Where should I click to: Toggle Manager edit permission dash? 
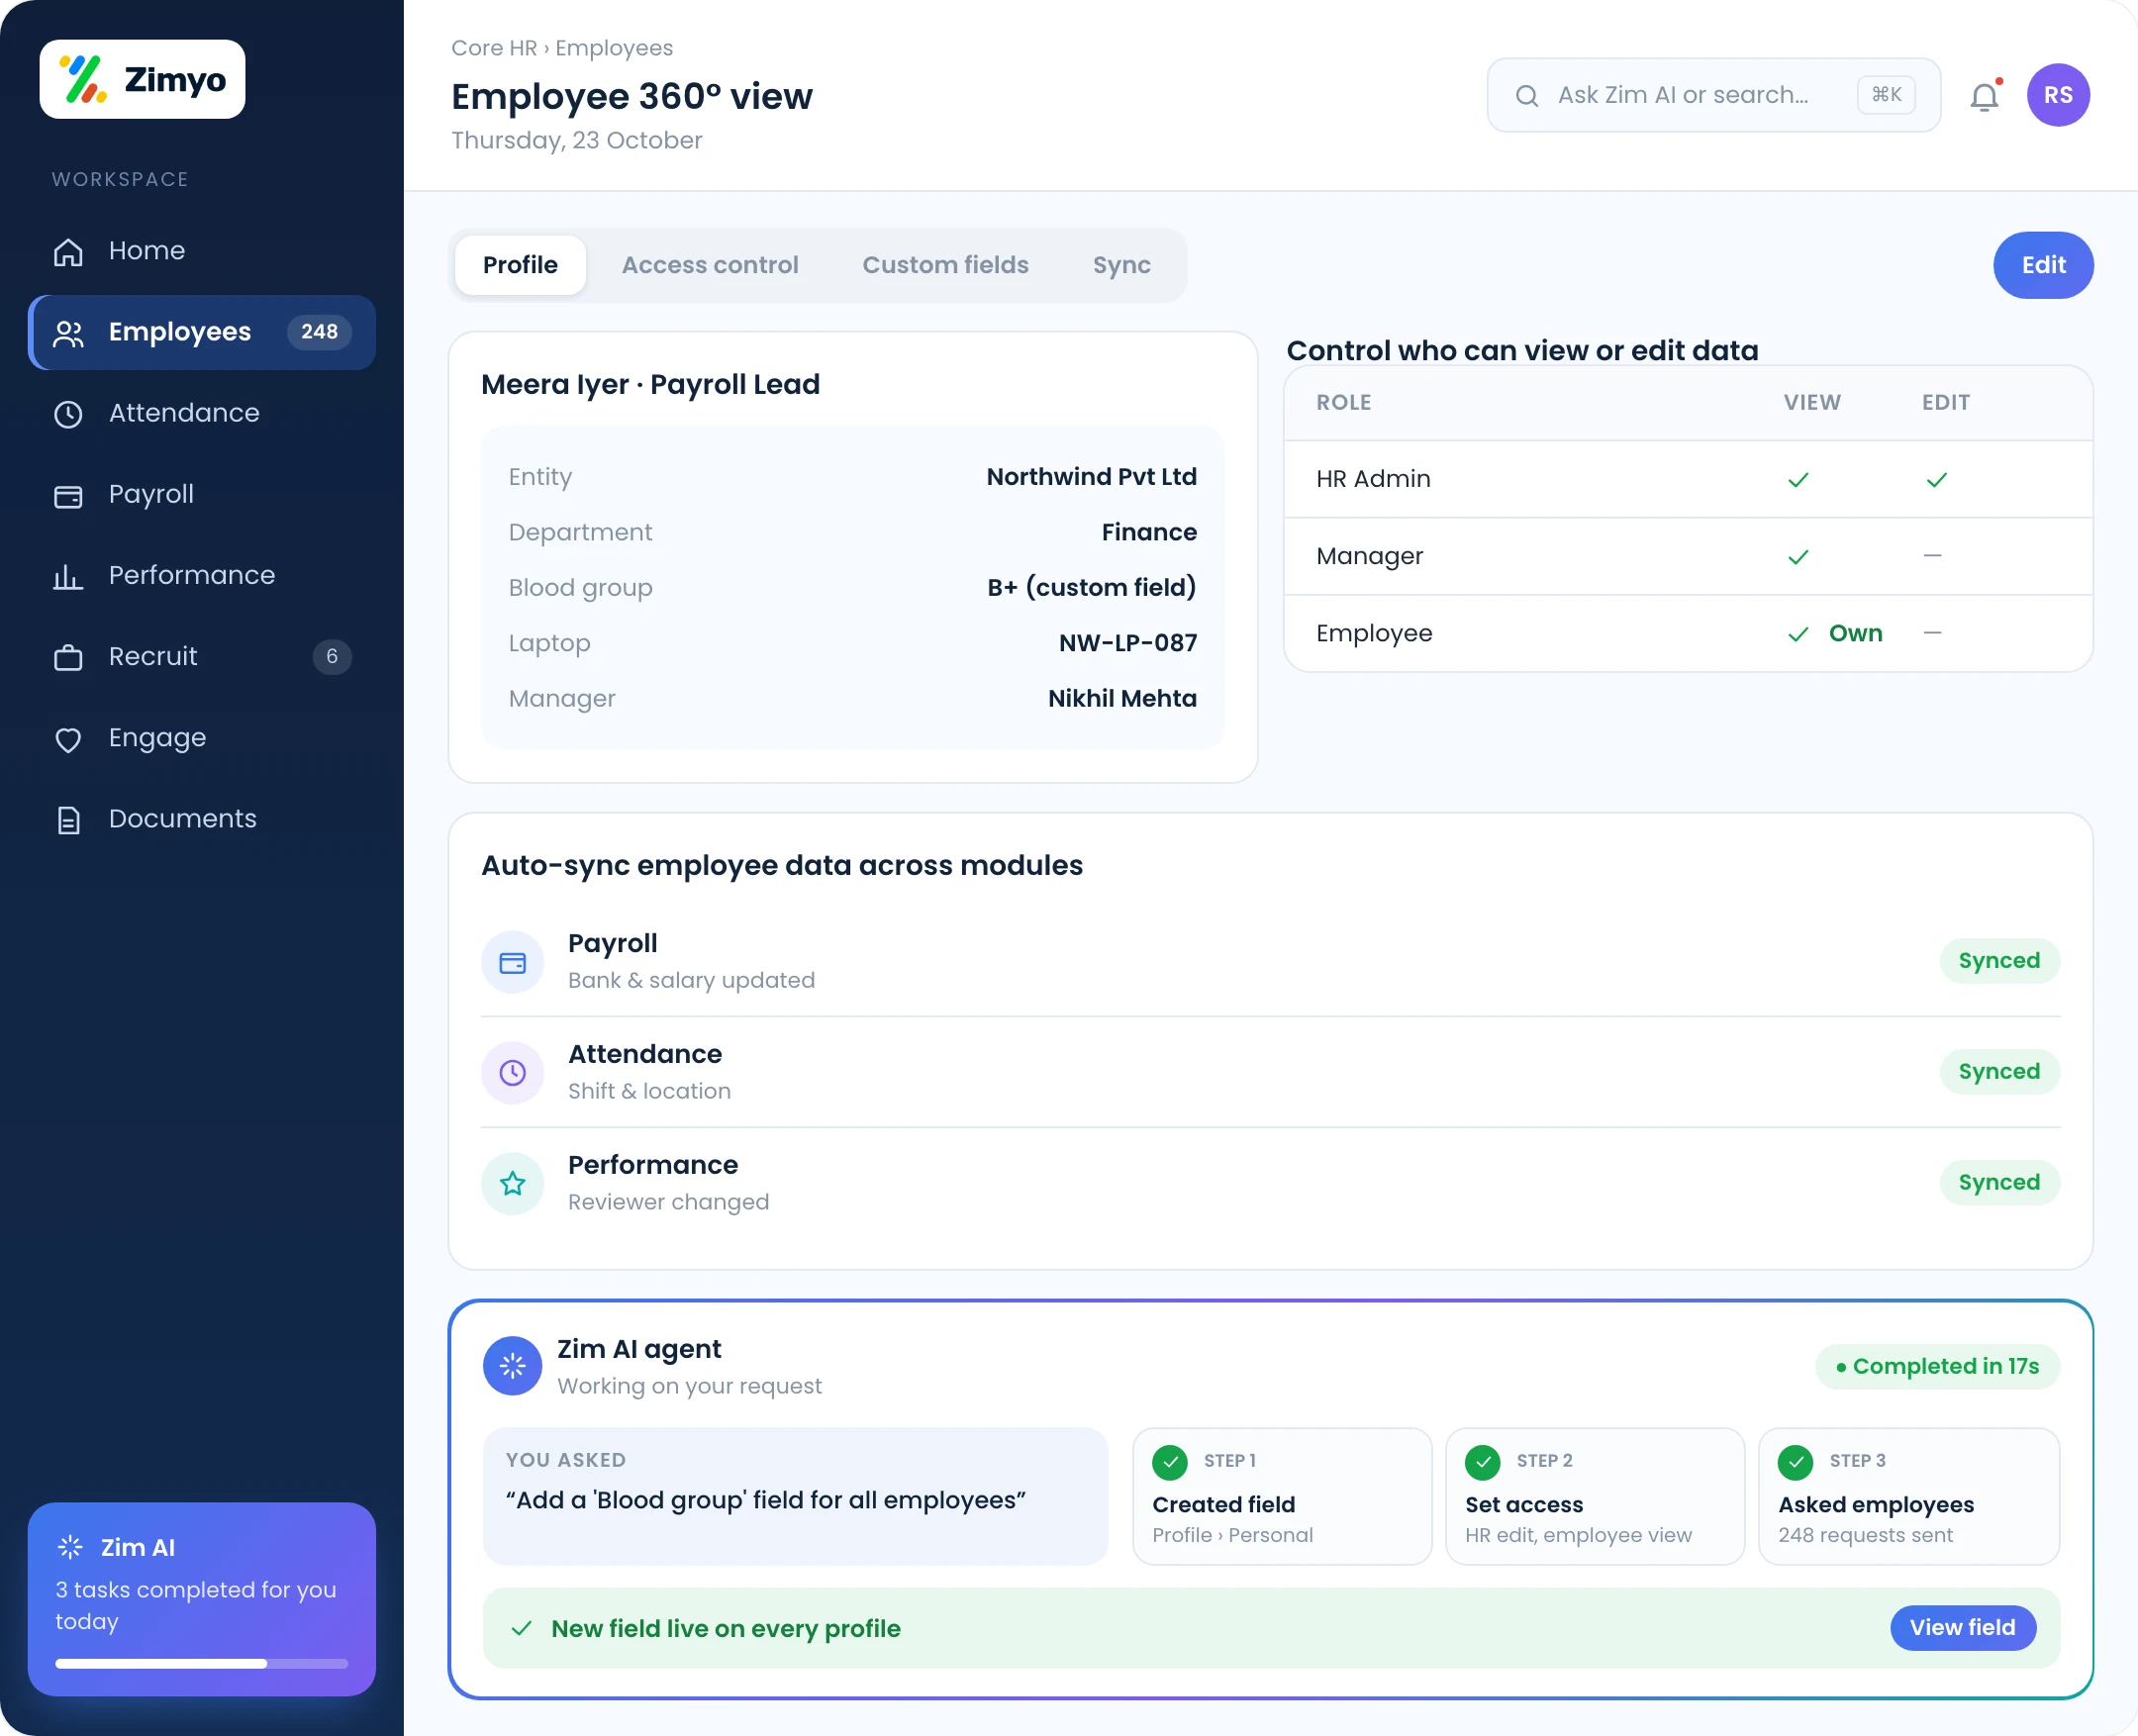click(1932, 556)
